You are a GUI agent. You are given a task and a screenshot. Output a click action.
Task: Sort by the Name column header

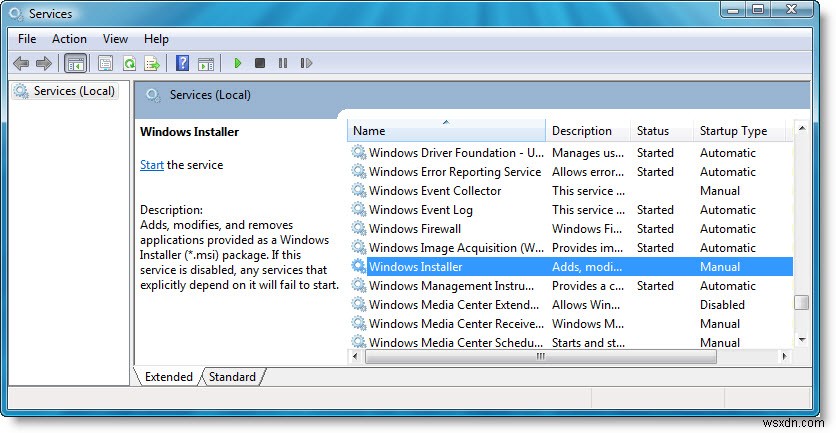point(447,131)
